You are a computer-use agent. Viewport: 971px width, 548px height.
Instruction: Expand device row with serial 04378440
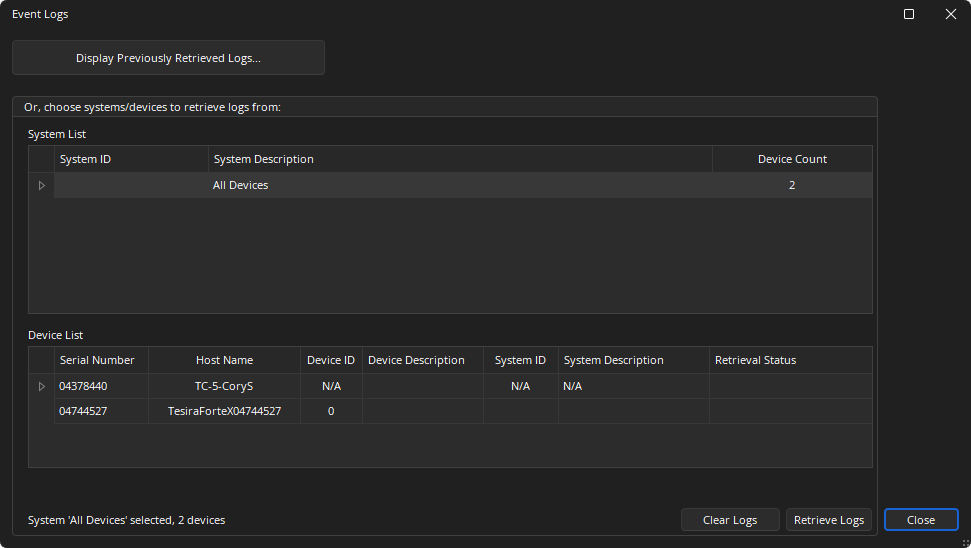coord(41,386)
